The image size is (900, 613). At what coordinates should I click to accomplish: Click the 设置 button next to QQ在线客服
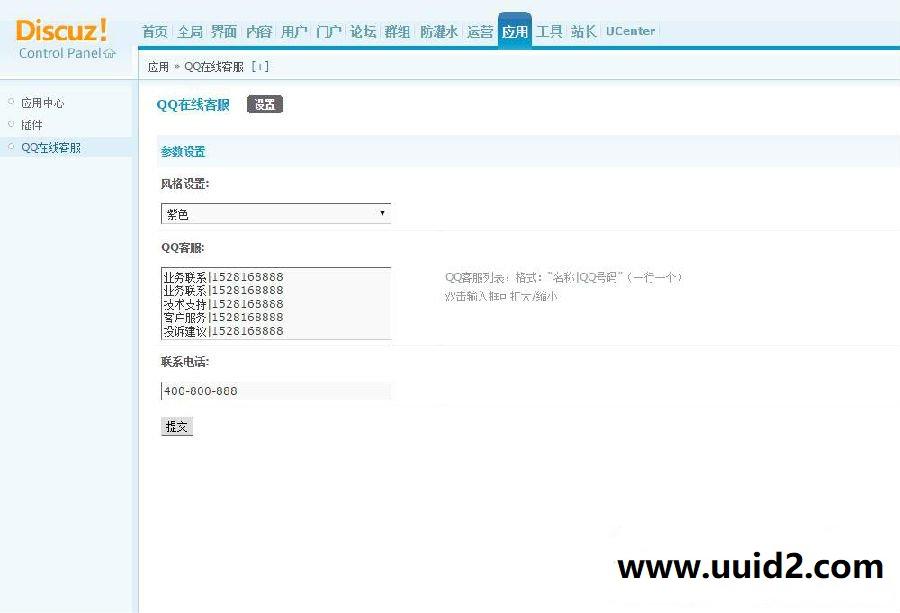click(x=265, y=103)
